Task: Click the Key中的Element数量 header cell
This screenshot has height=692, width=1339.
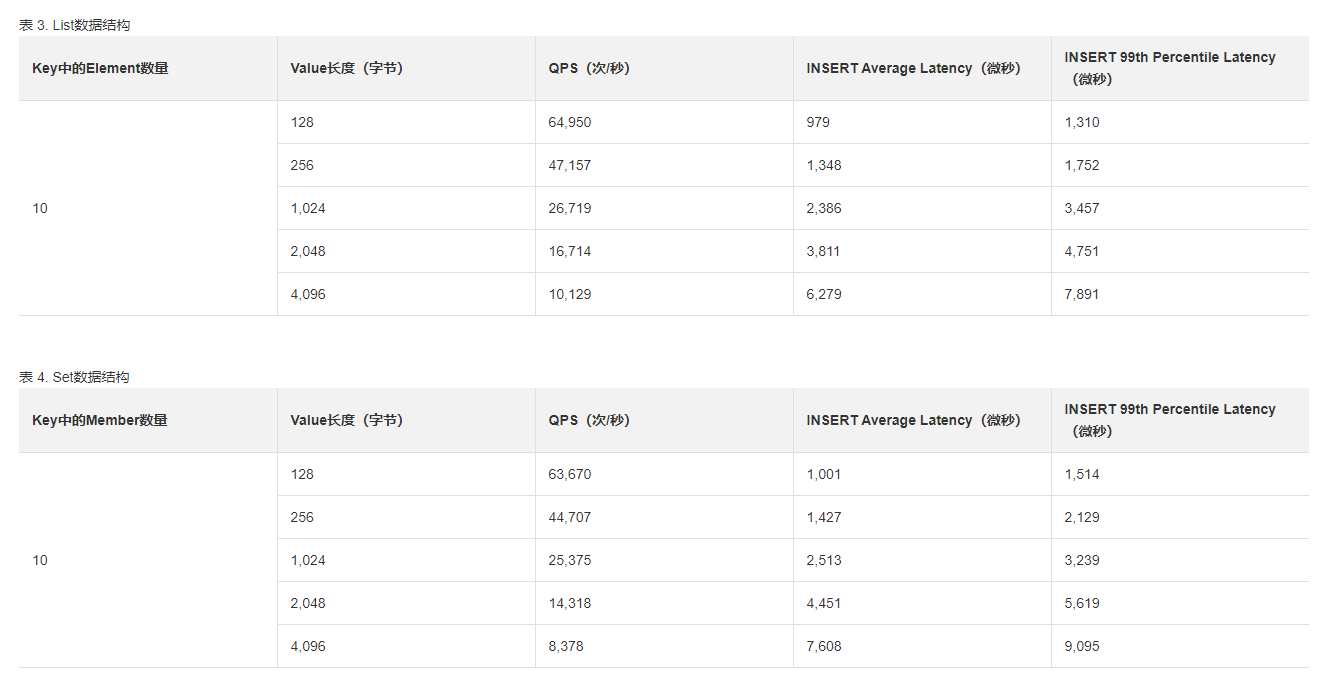Action: tap(100, 68)
